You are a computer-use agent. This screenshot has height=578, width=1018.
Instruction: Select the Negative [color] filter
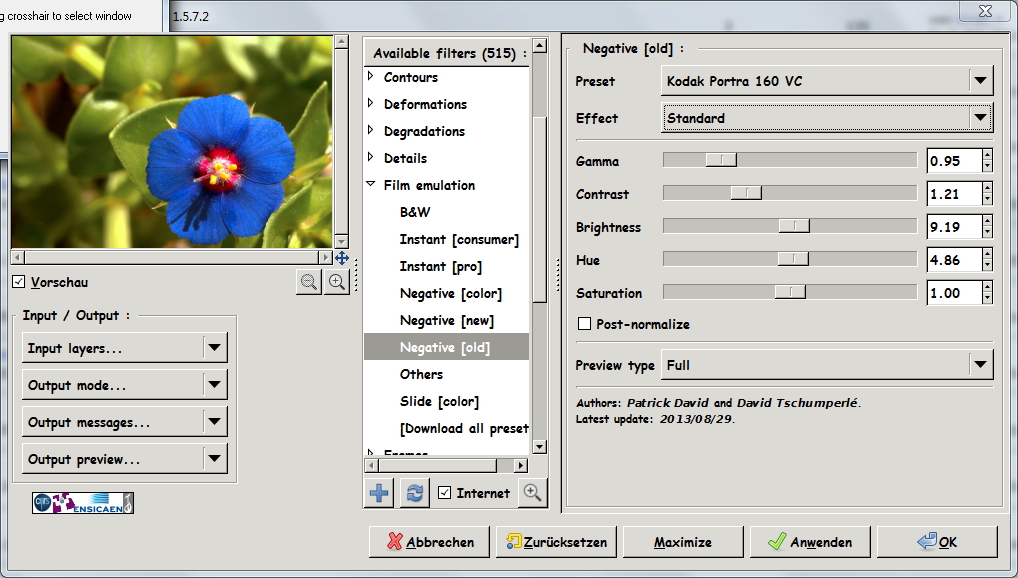[x=451, y=294]
